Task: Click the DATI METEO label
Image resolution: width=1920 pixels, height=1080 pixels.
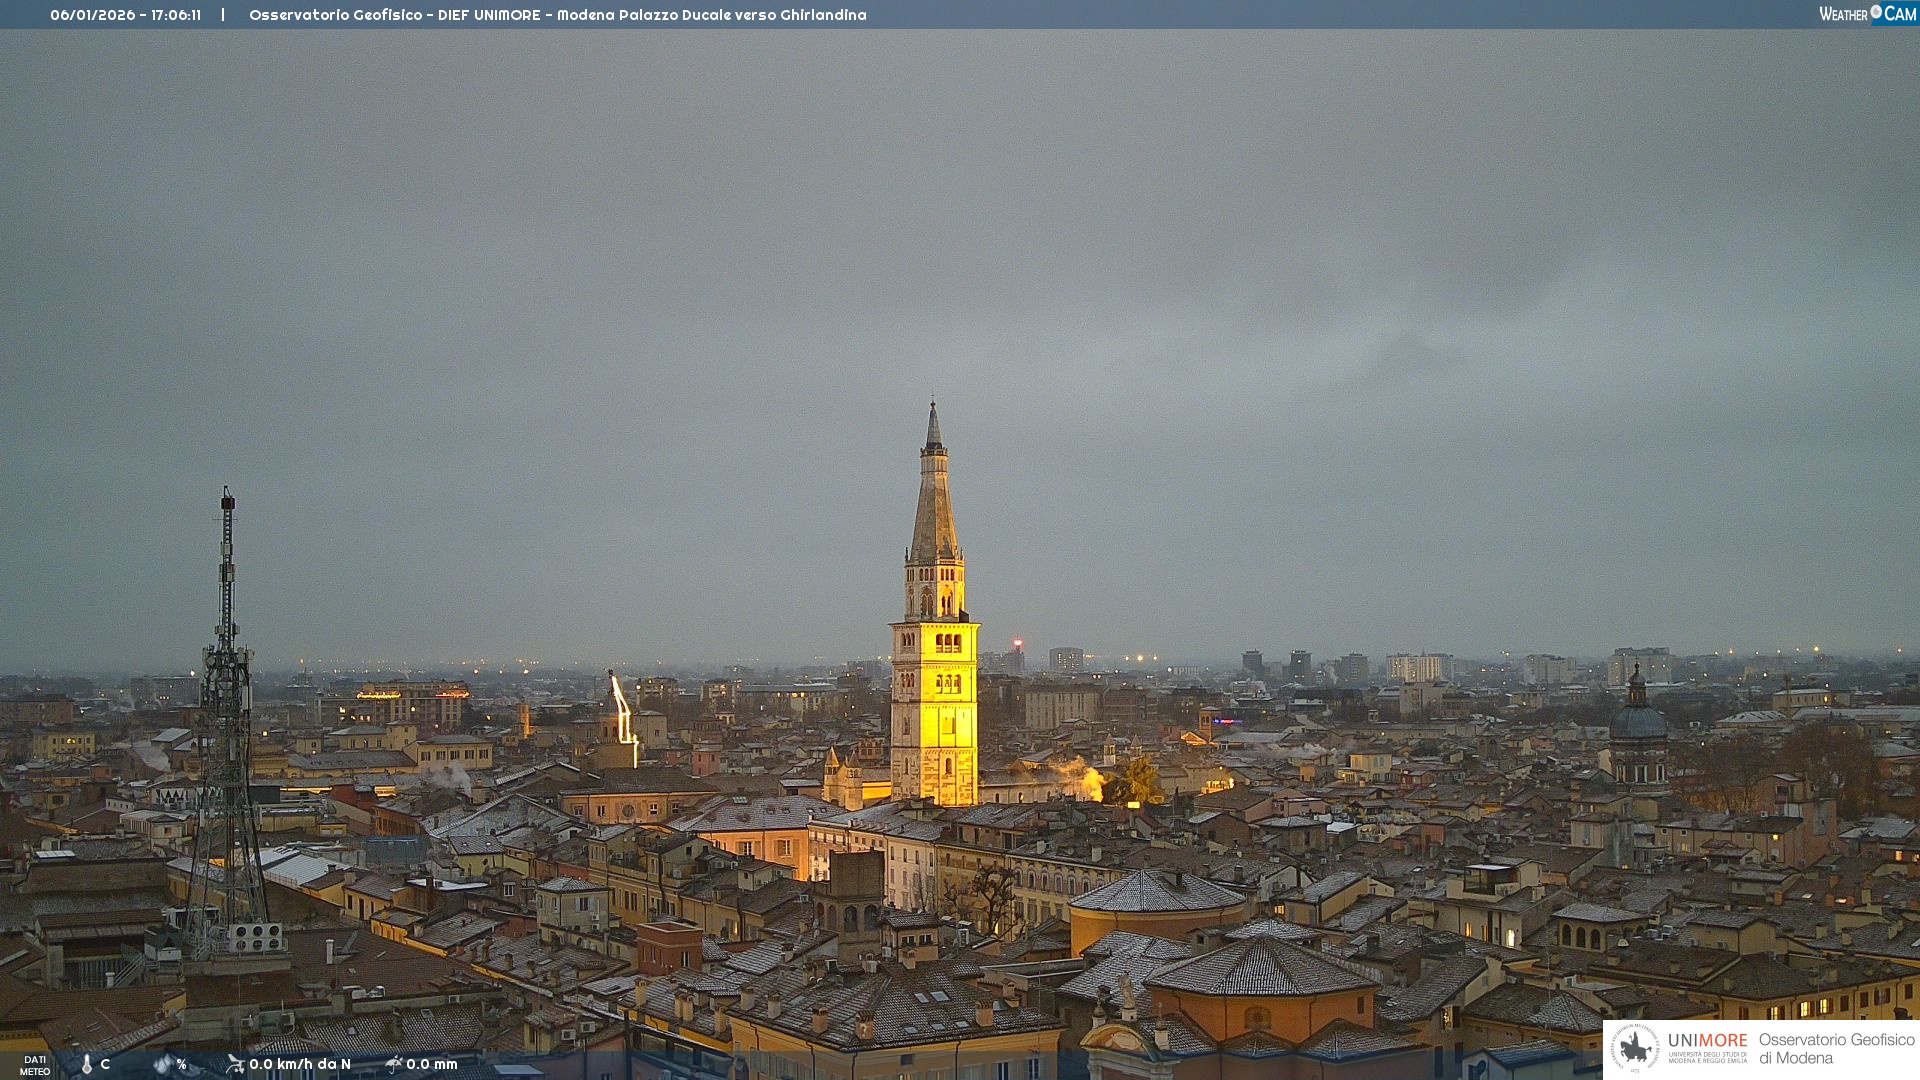Action: [x=34, y=1065]
